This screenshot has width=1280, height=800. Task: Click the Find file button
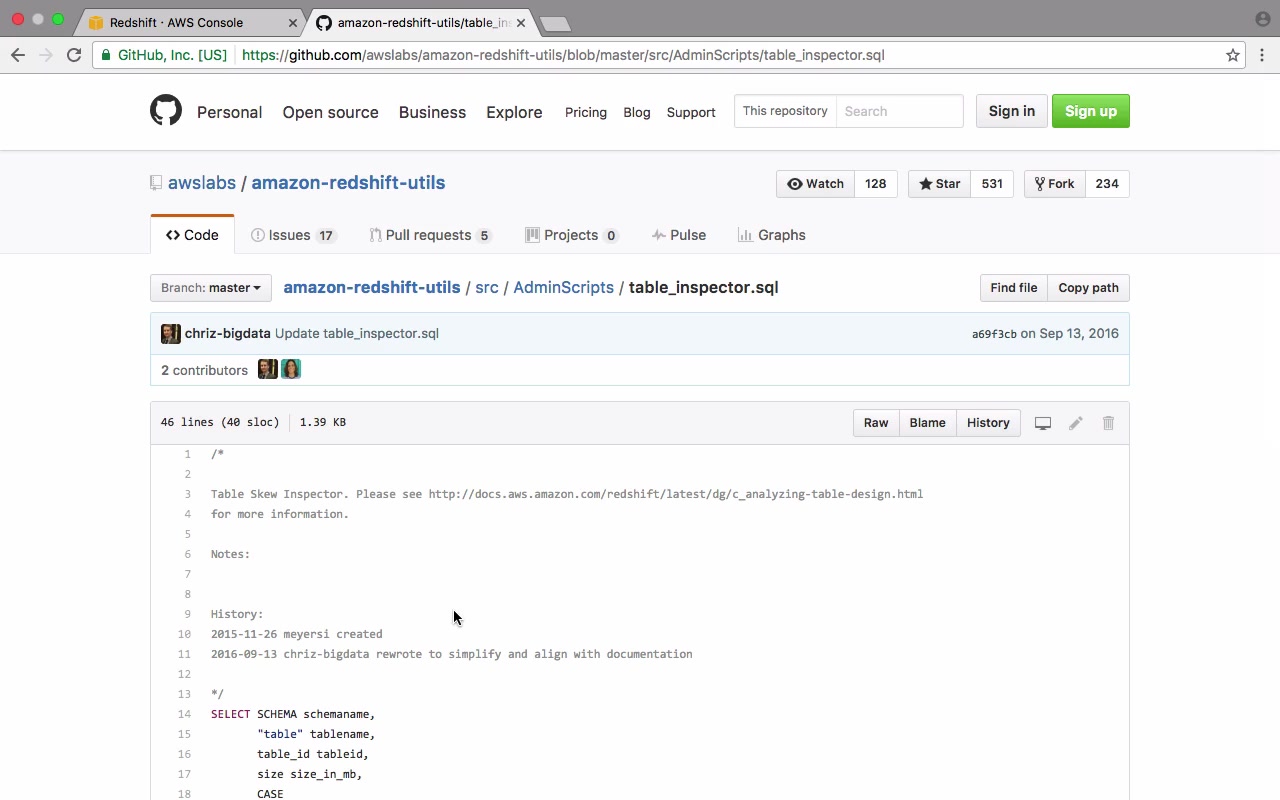click(1014, 288)
